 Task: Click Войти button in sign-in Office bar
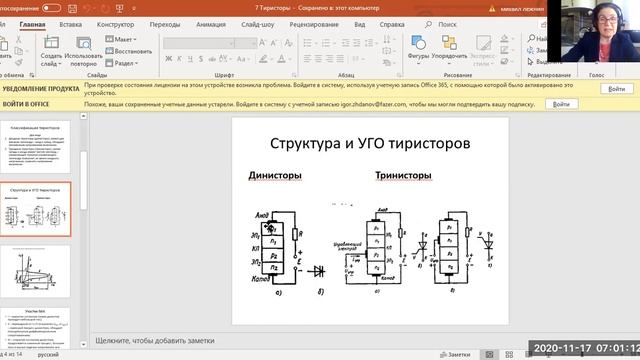[561, 104]
